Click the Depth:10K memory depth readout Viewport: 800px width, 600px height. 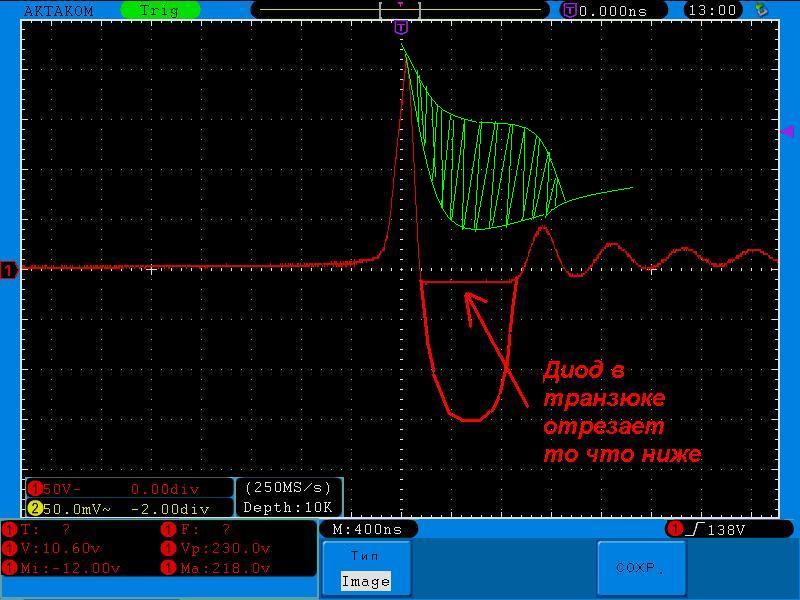(x=288, y=508)
